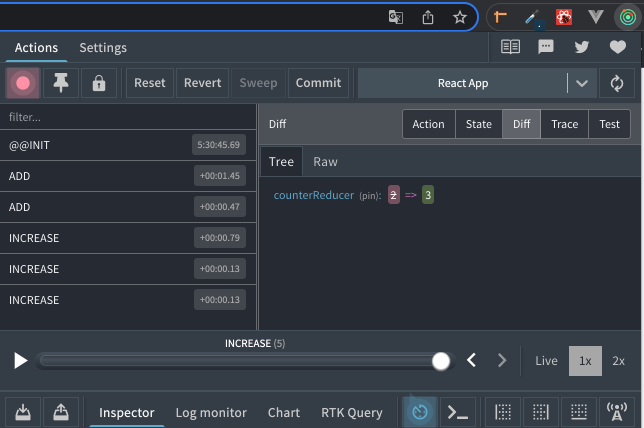Pin actions with the pushpin icon

click(x=61, y=83)
